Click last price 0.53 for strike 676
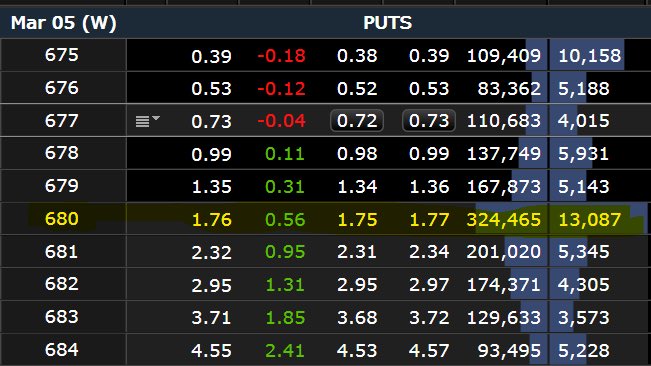The height and width of the screenshot is (366, 651). tap(211, 89)
